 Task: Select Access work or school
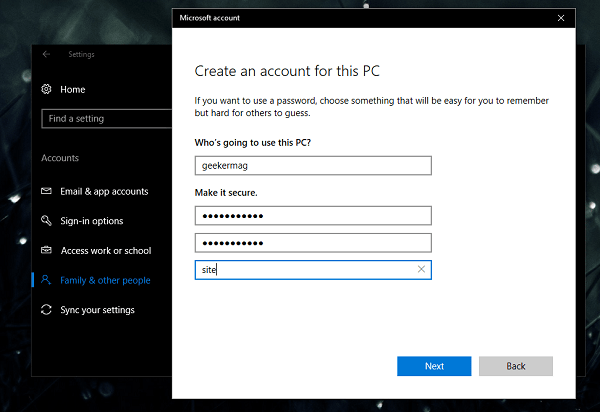point(106,251)
